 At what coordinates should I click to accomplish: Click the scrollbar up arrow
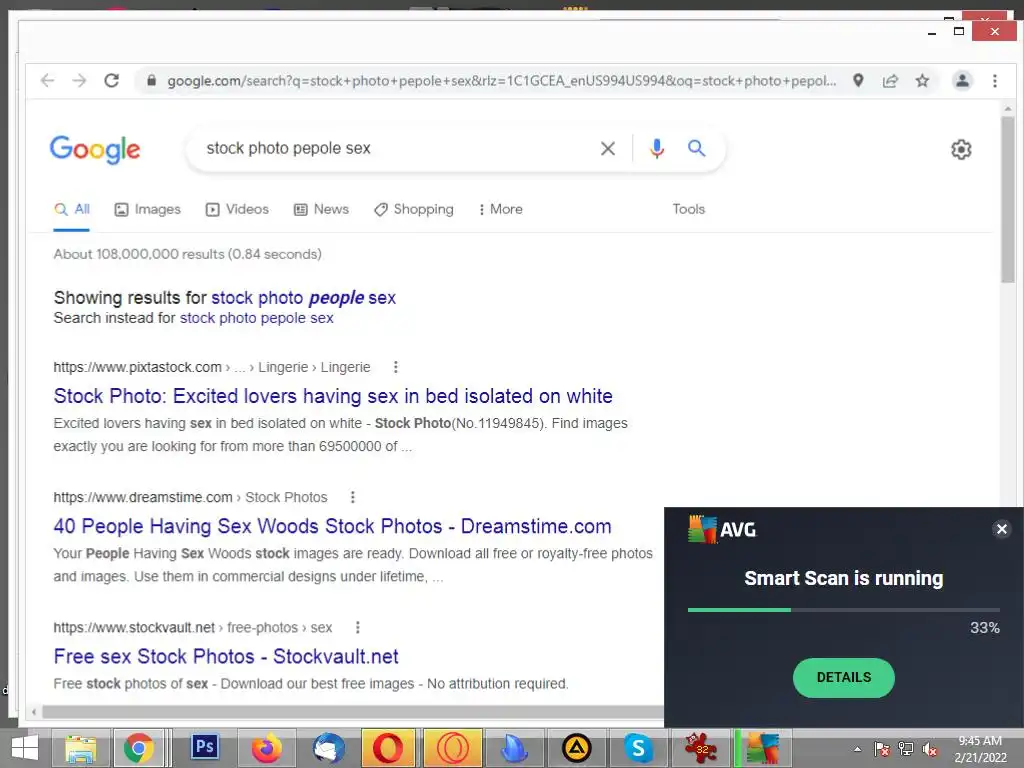tap(1008, 108)
